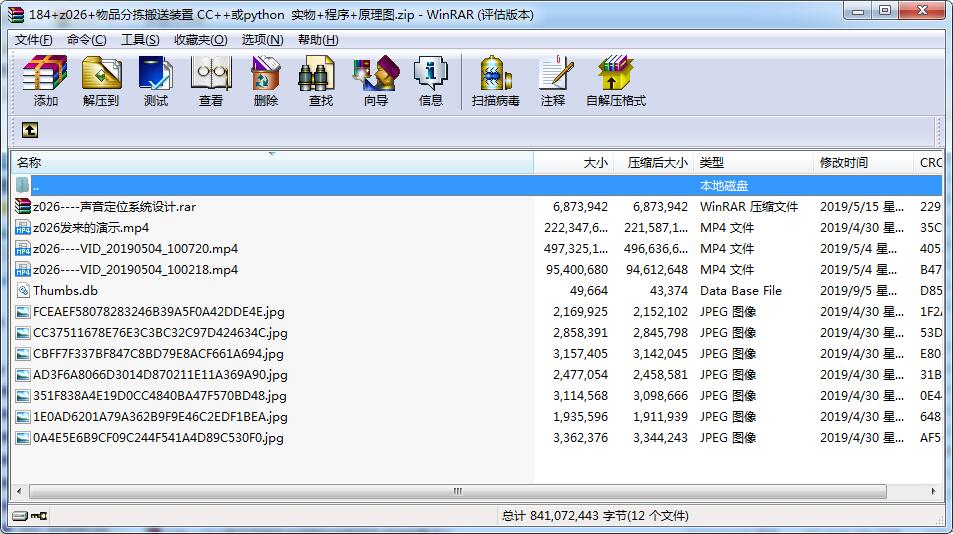
Task: Select the z026 rar archive file icon
Action: coord(23,207)
